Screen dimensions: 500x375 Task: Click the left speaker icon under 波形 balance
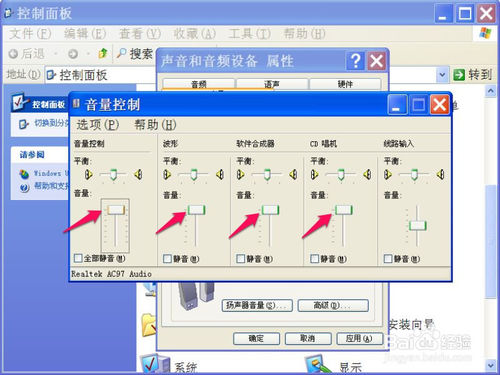click(x=167, y=174)
